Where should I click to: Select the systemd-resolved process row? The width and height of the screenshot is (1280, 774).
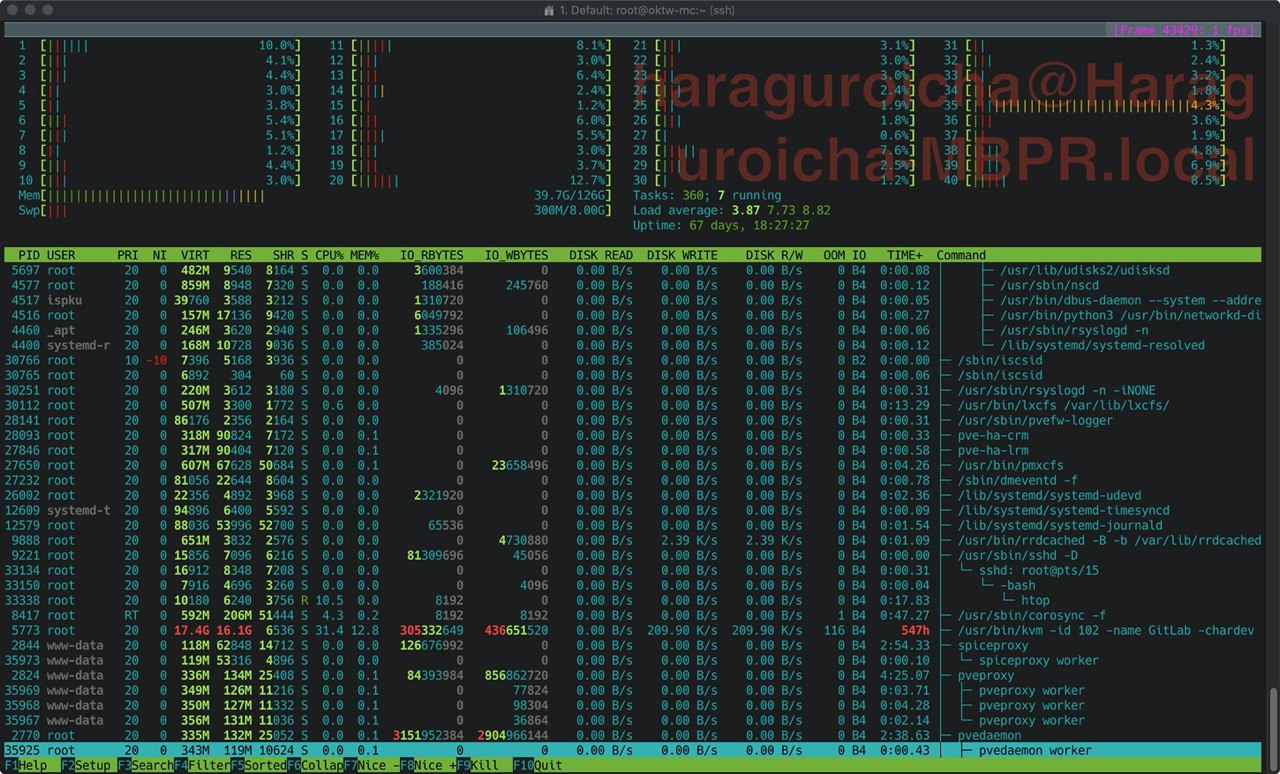tap(633, 345)
